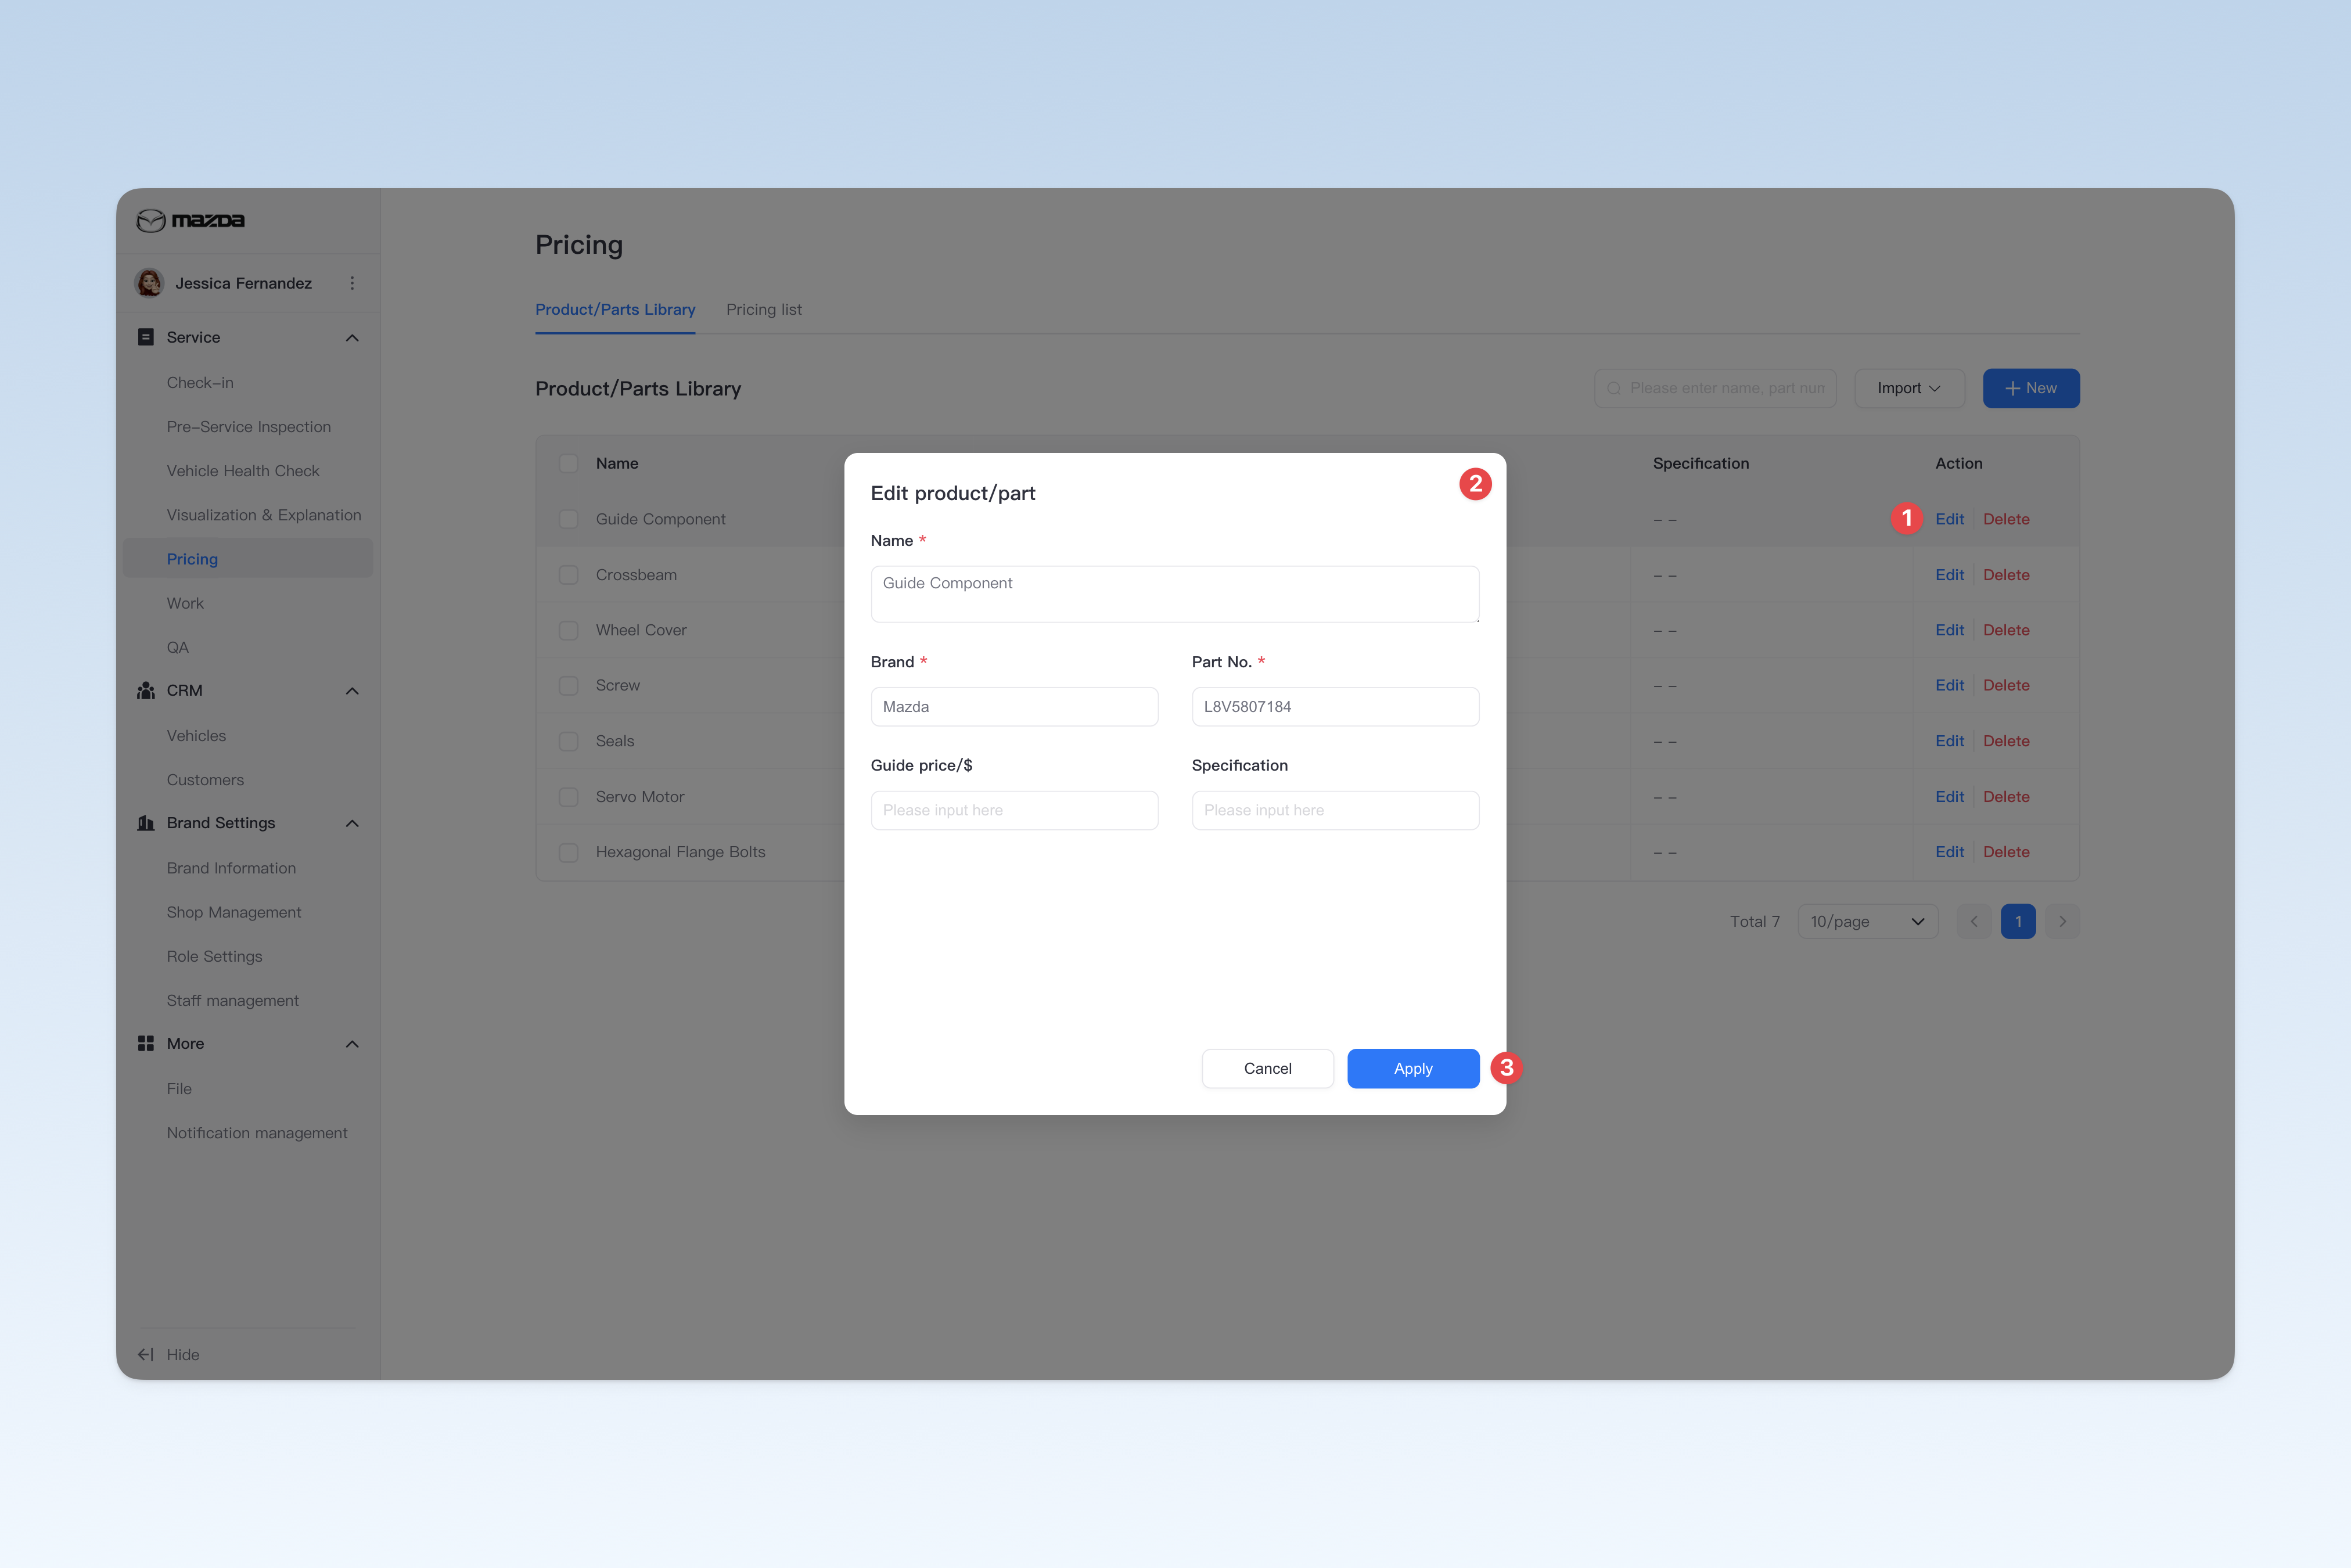This screenshot has width=2351, height=1568.
Task: Open the Import dropdown
Action: pyautogui.click(x=1909, y=388)
